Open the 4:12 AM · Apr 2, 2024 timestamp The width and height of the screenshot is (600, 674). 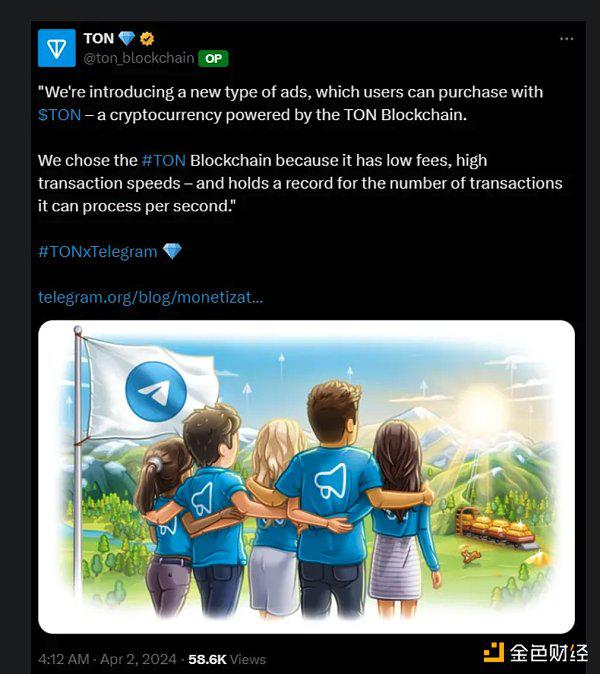click(x=107, y=659)
